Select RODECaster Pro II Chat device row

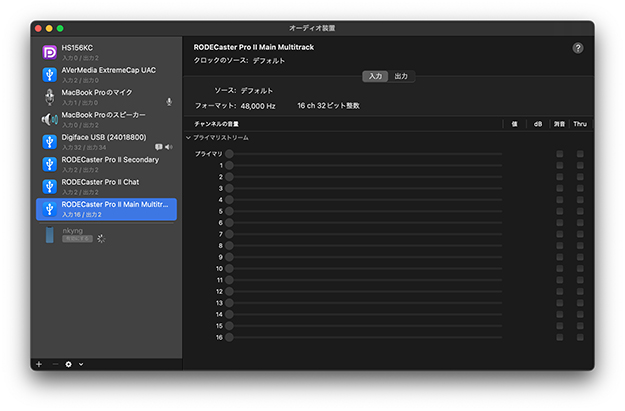(106, 186)
